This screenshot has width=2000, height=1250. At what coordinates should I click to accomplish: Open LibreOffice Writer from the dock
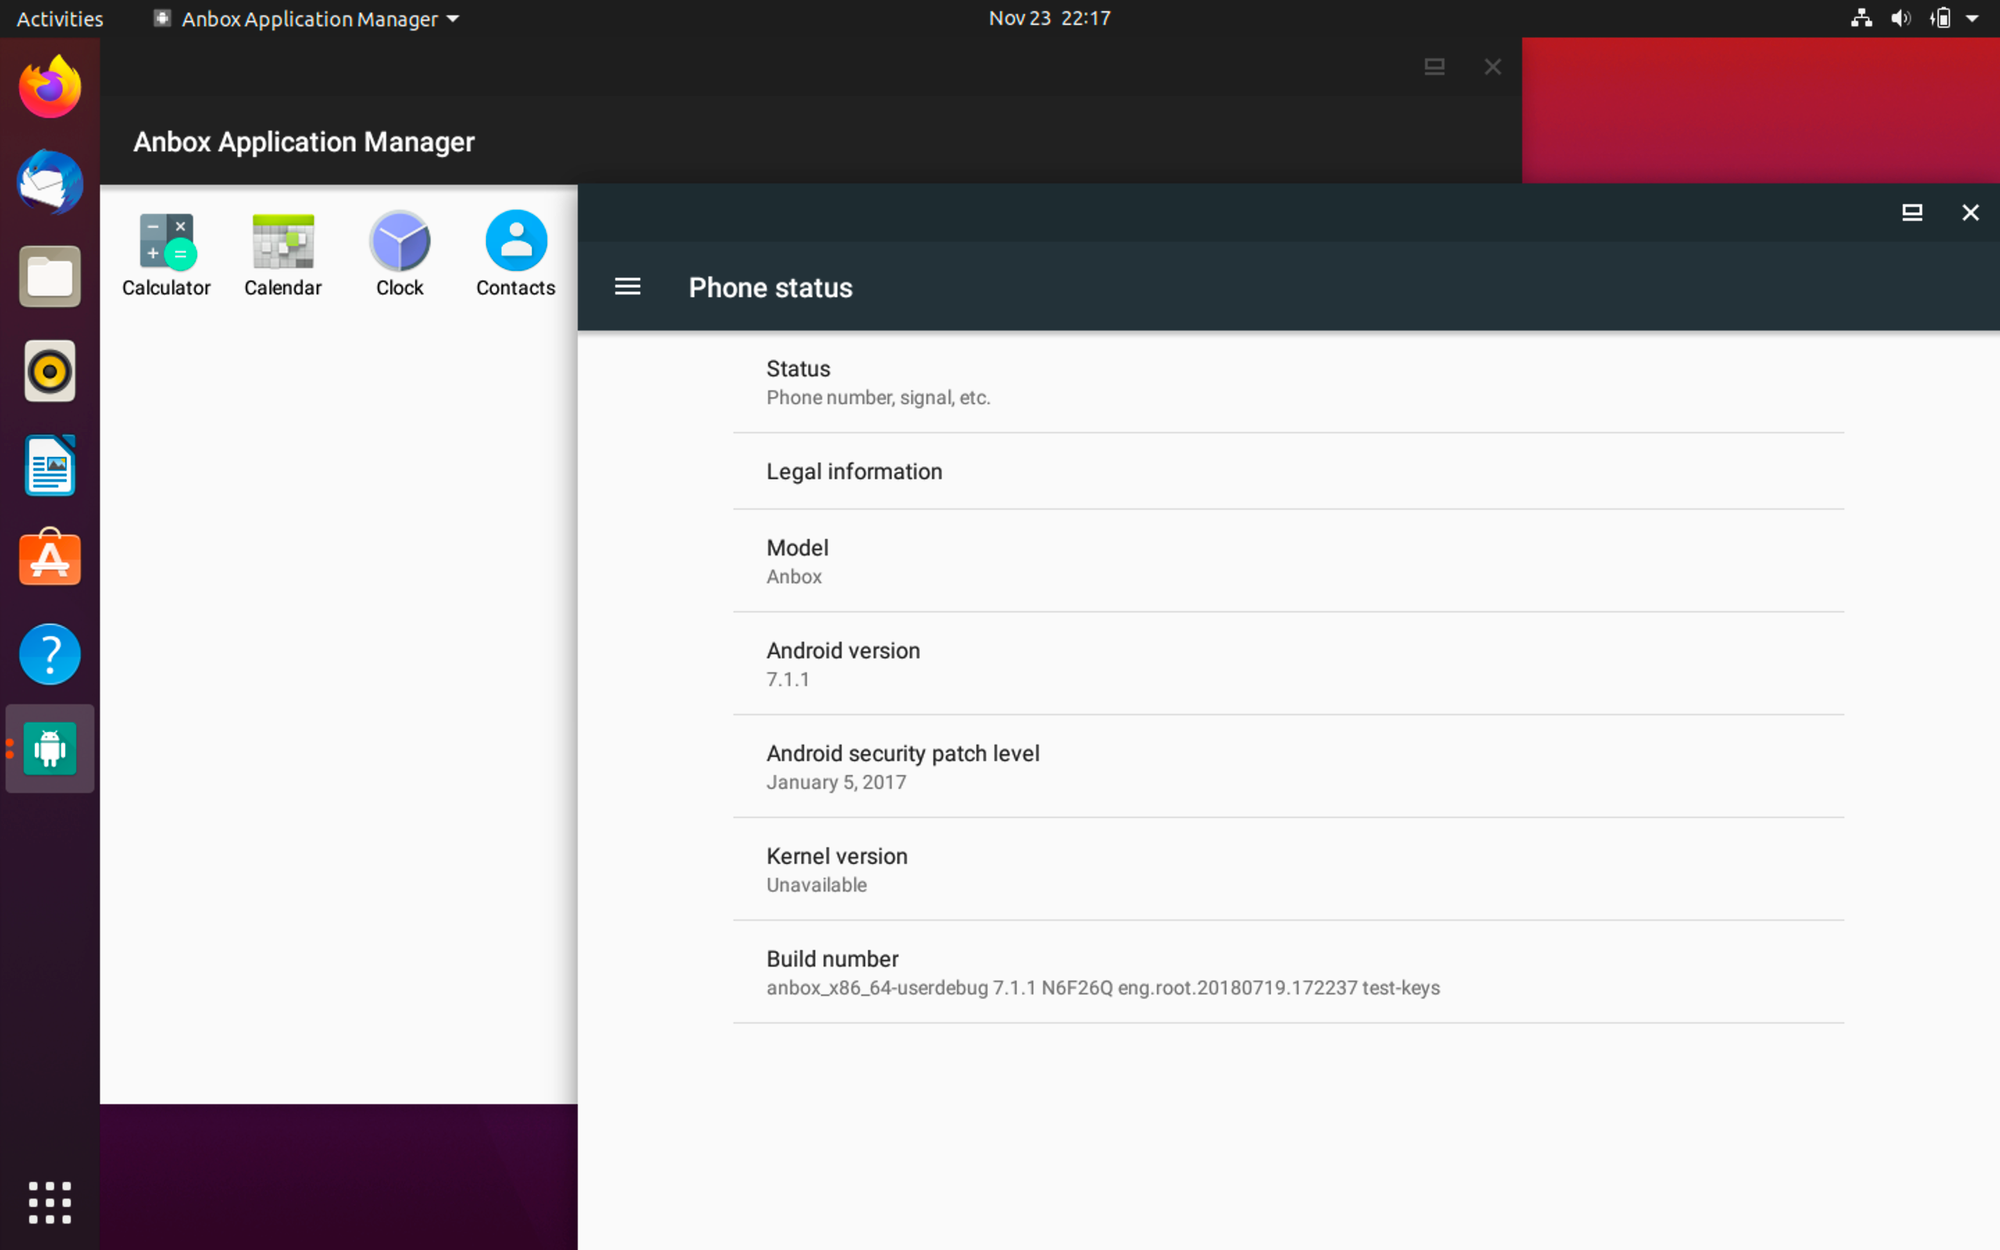(50, 465)
